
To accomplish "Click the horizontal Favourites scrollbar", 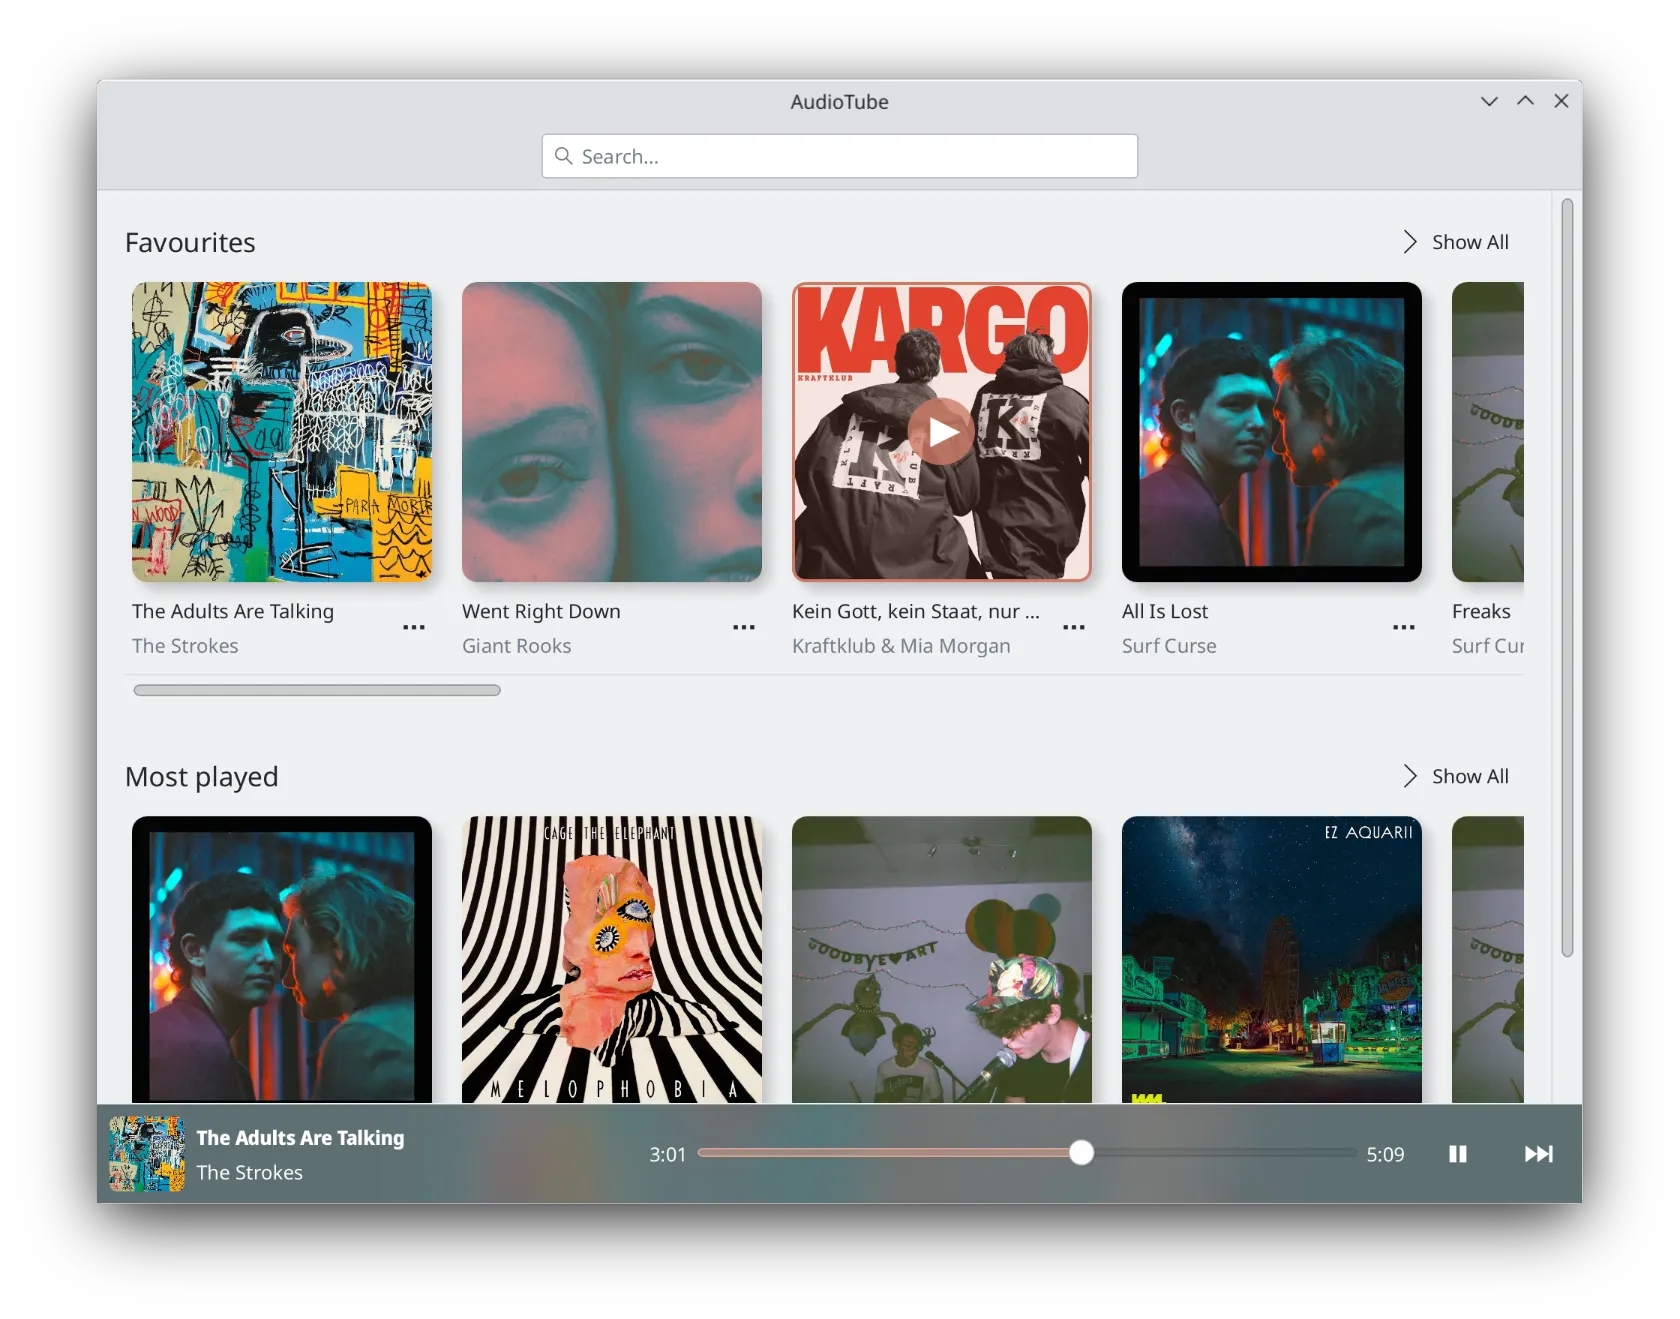I will (x=317, y=690).
